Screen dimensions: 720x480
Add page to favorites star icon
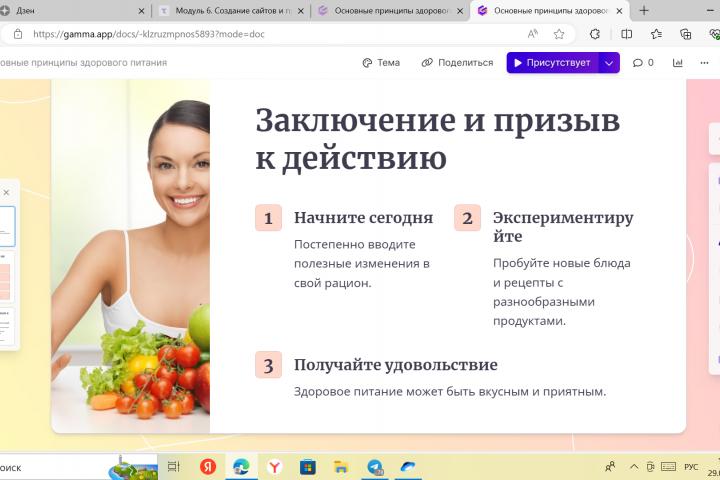(x=559, y=34)
